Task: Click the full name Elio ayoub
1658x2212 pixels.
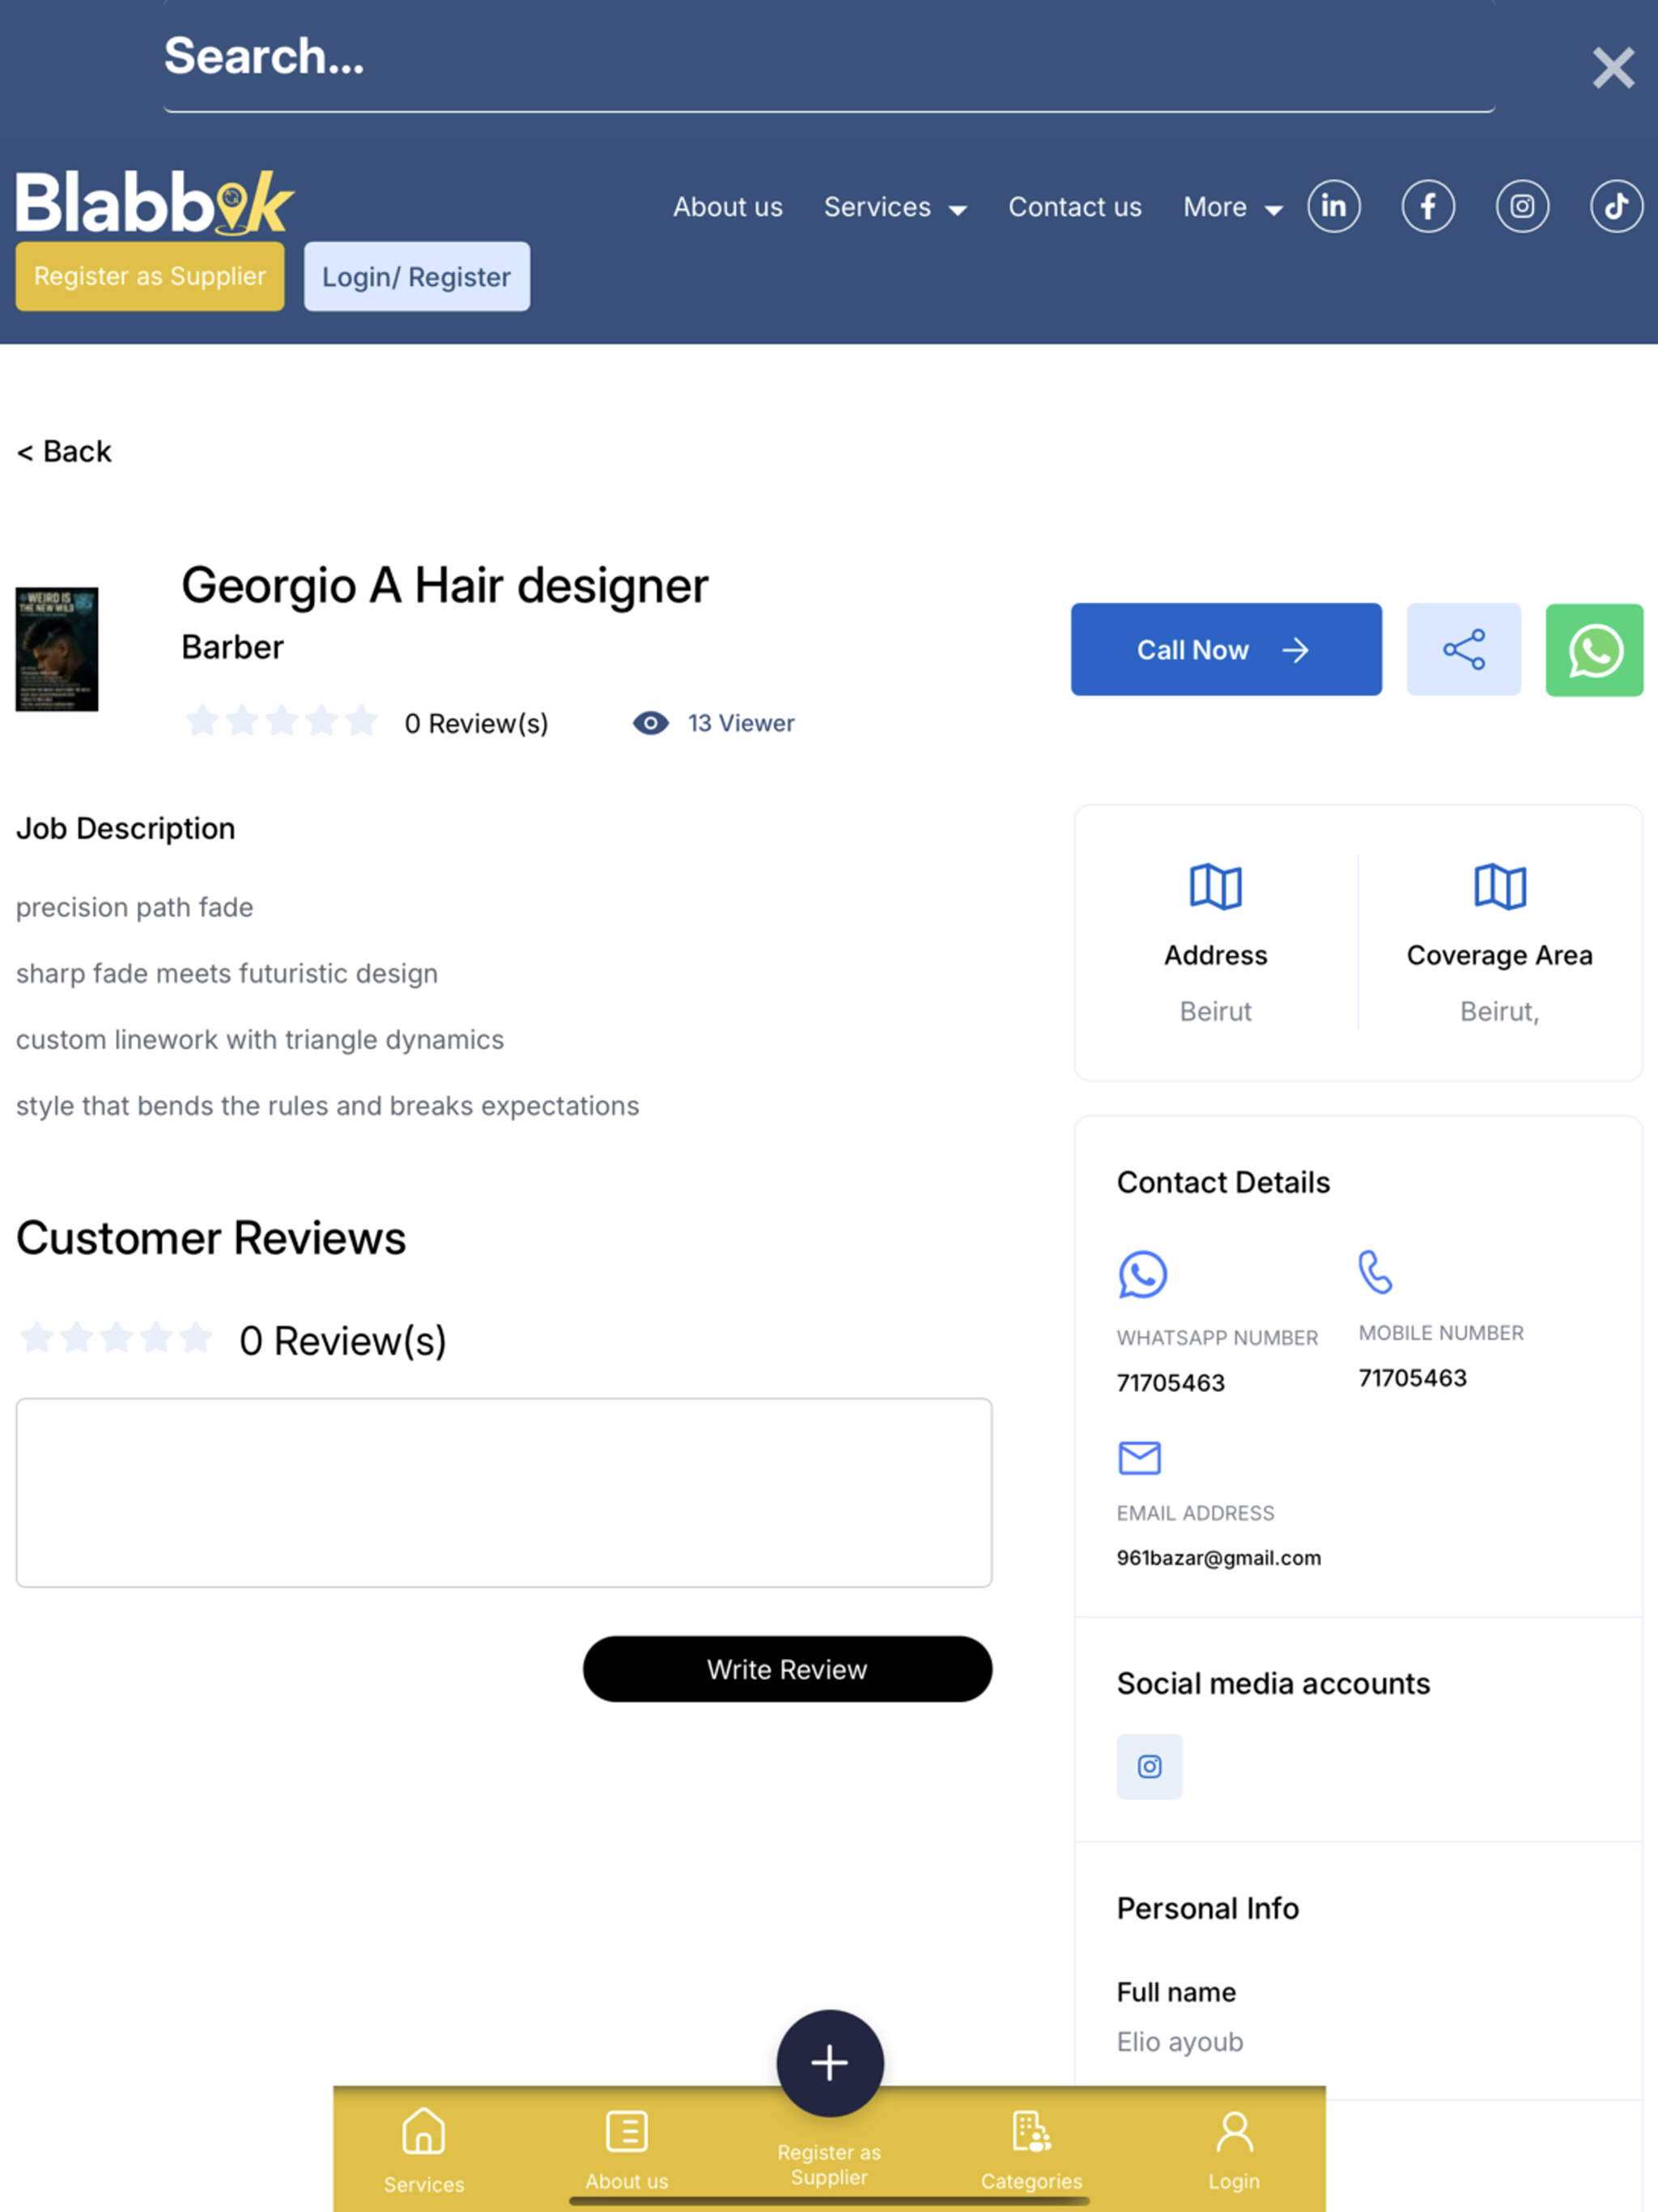Action: (1180, 2041)
